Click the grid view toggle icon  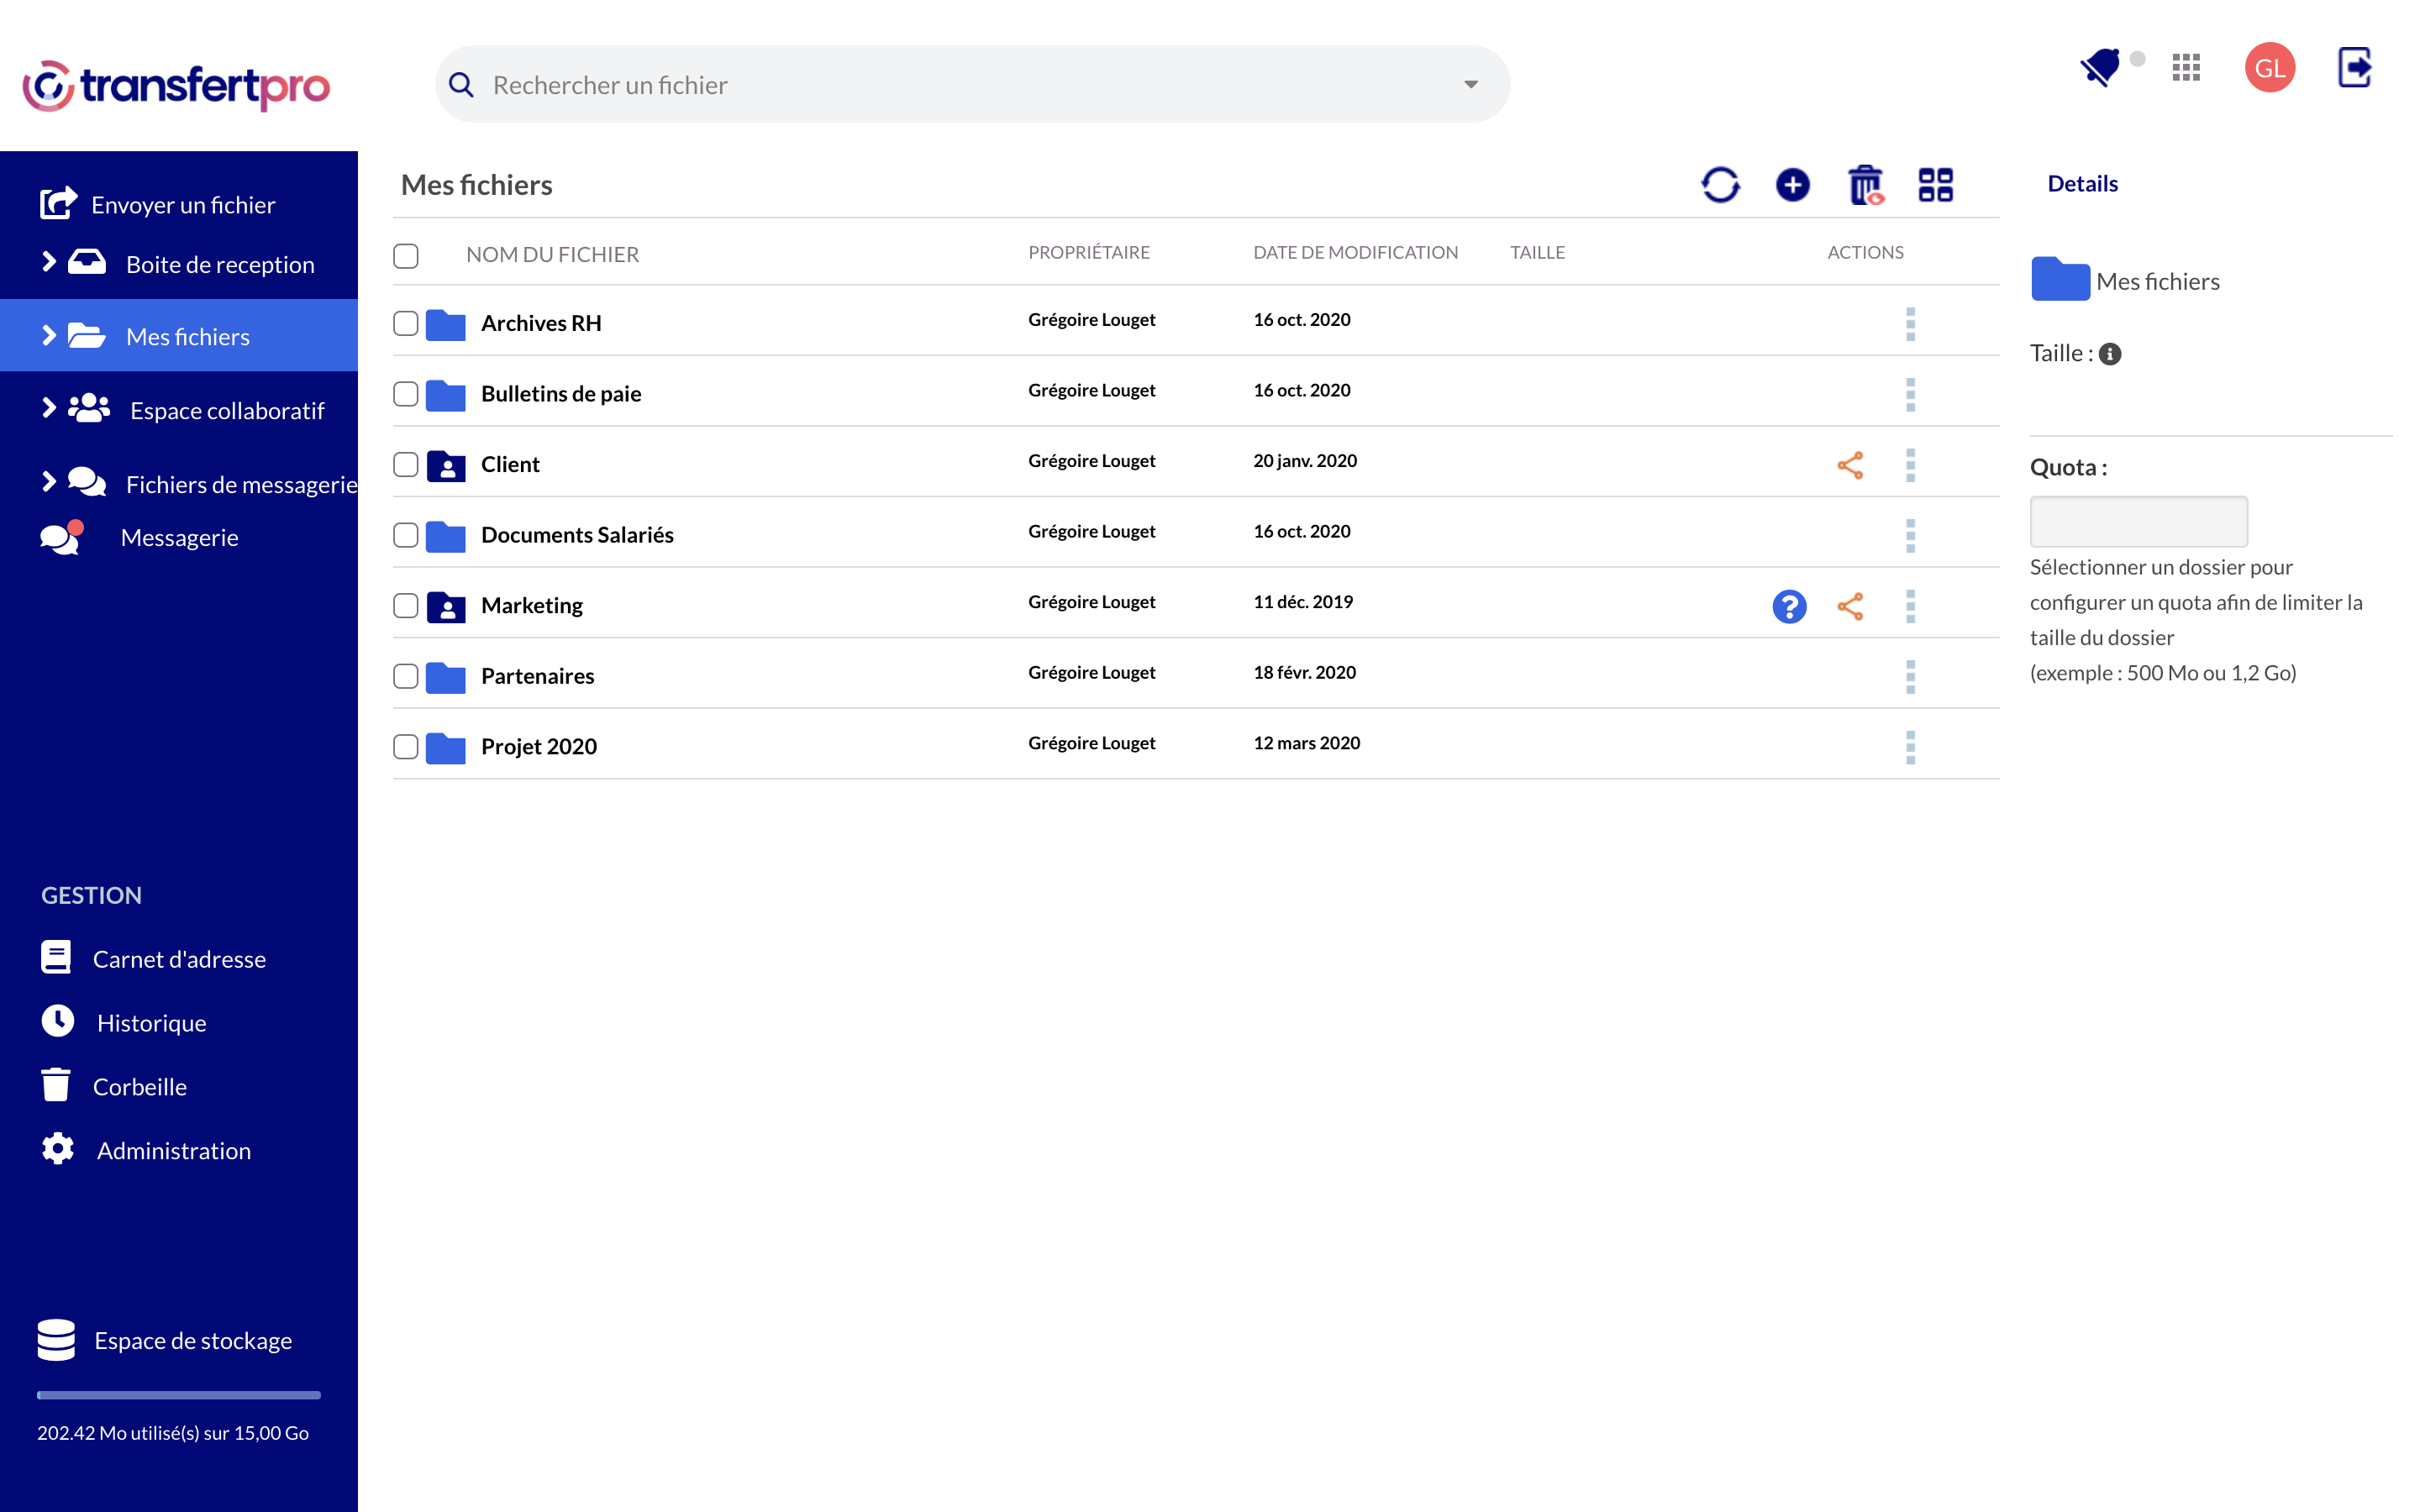(1934, 185)
